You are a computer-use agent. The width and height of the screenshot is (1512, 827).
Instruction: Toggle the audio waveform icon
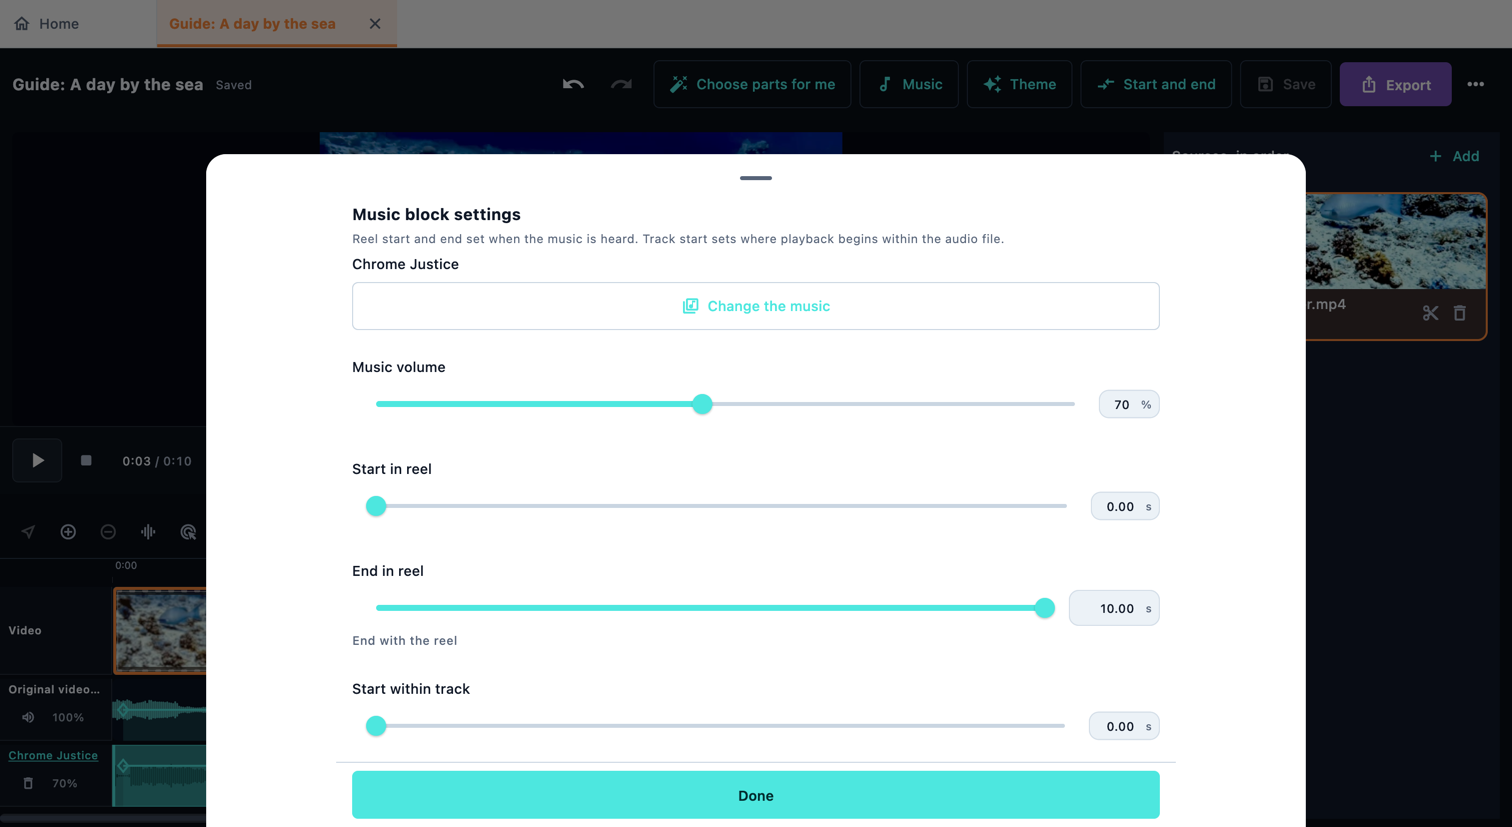coord(148,532)
